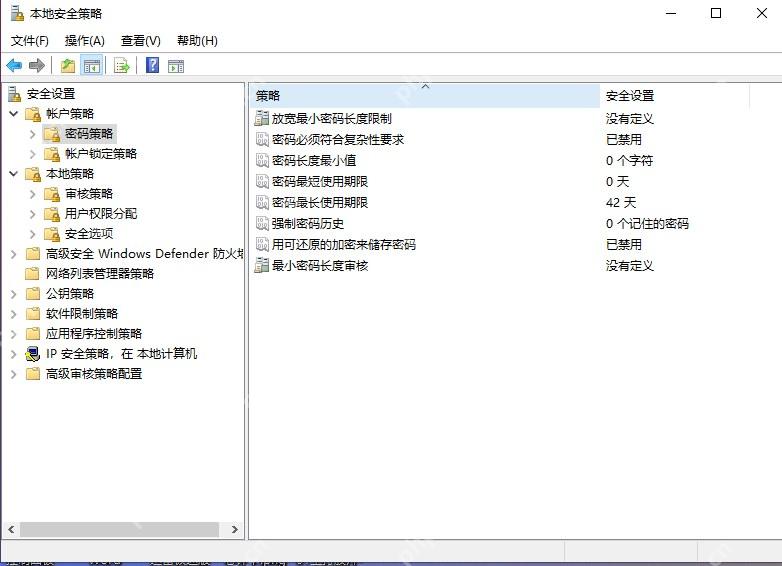Click the 安全设置 root node icon
The image size is (782, 566).
(14, 93)
